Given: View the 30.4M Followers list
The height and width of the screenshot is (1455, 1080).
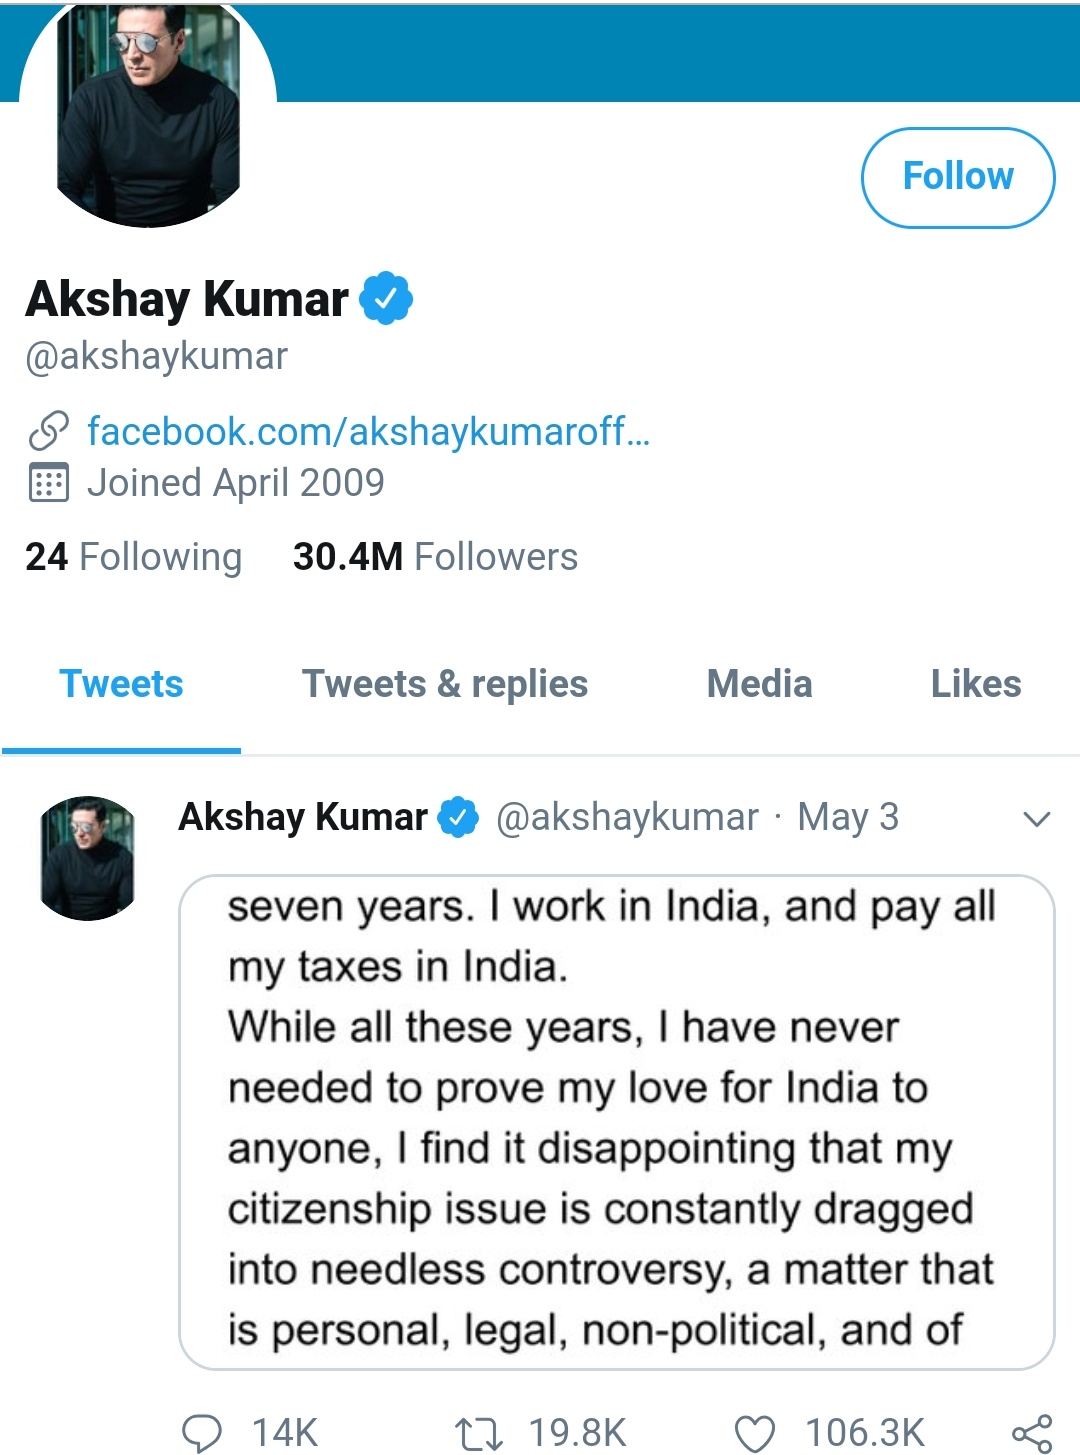Looking at the screenshot, I should [435, 557].
